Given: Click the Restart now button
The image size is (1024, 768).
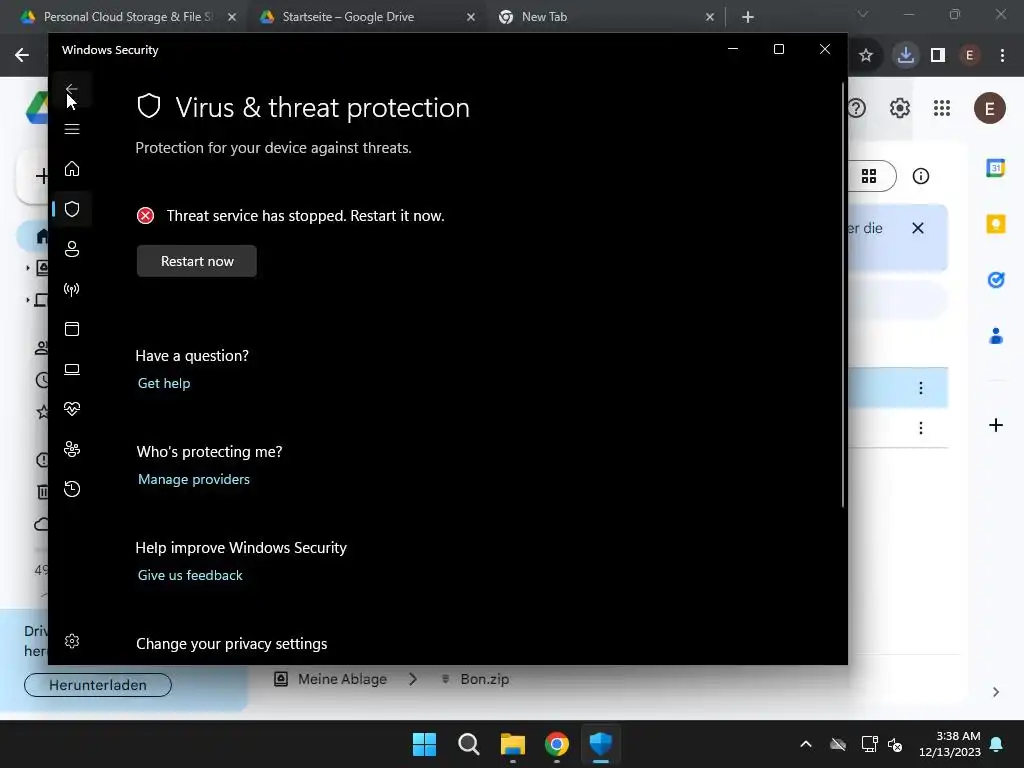Looking at the screenshot, I should pos(197,261).
